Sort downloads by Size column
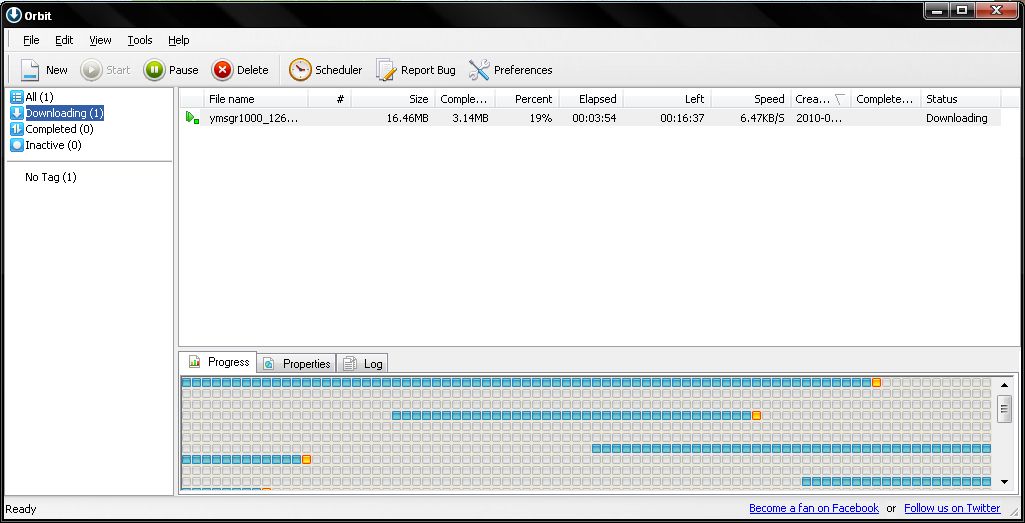Screen dimensions: 1025x523 (394, 99)
